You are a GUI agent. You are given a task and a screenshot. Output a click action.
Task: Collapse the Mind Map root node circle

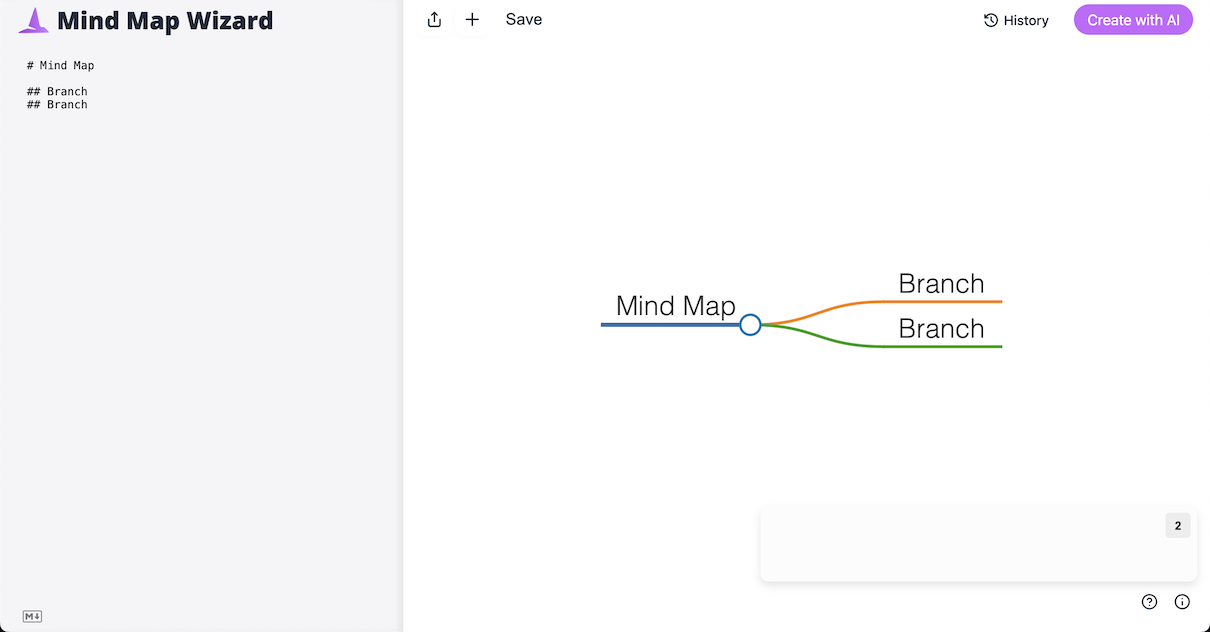pos(750,325)
